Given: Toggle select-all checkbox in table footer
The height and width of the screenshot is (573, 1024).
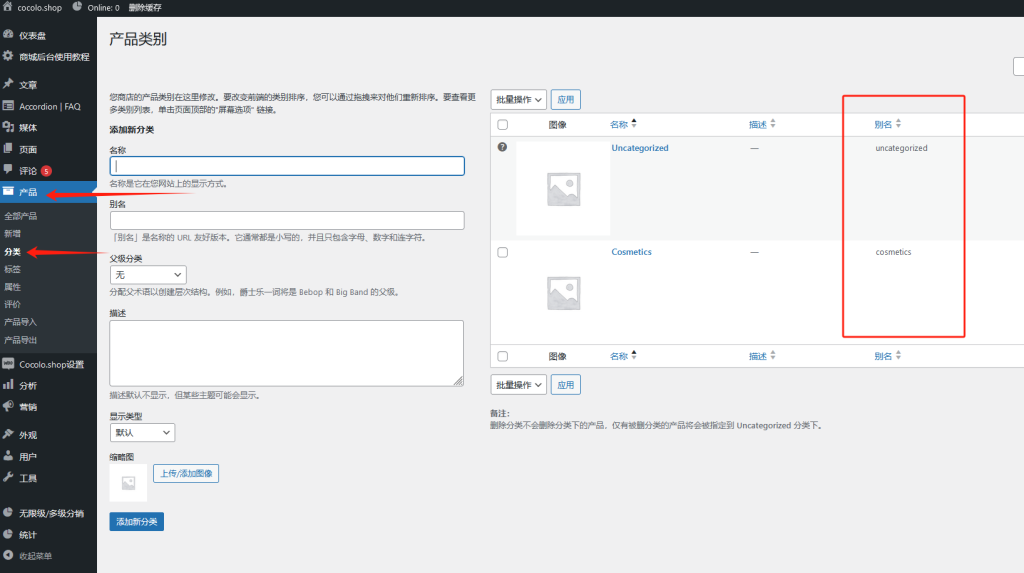Looking at the screenshot, I should click(x=502, y=356).
